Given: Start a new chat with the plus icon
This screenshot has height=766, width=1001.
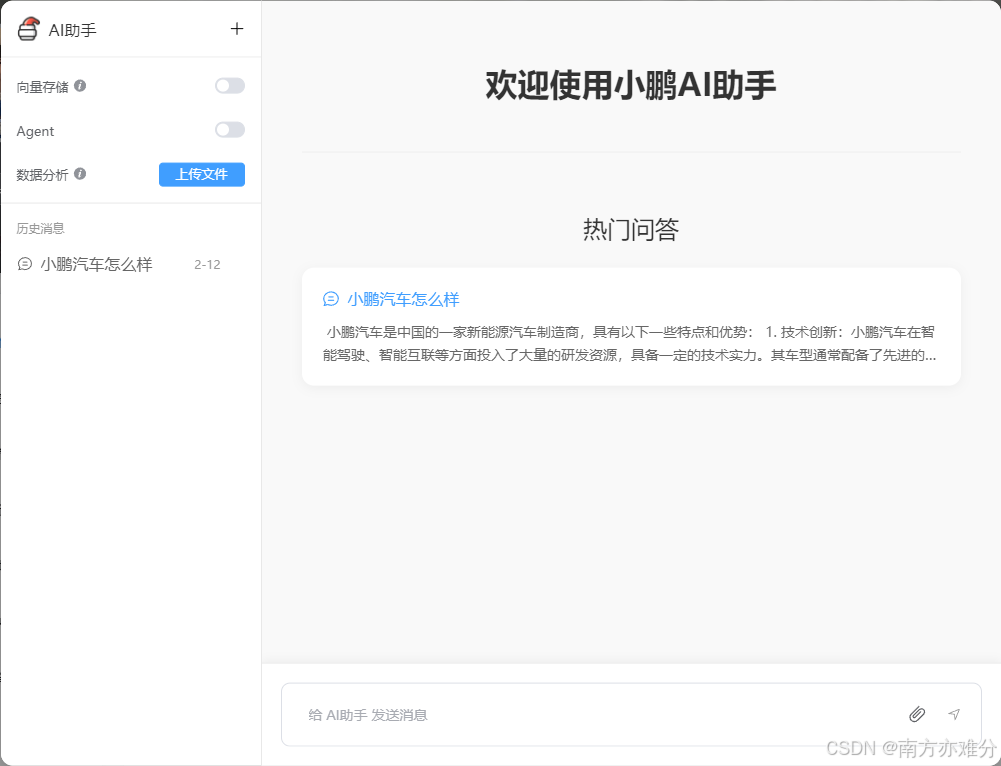Looking at the screenshot, I should pos(237,29).
